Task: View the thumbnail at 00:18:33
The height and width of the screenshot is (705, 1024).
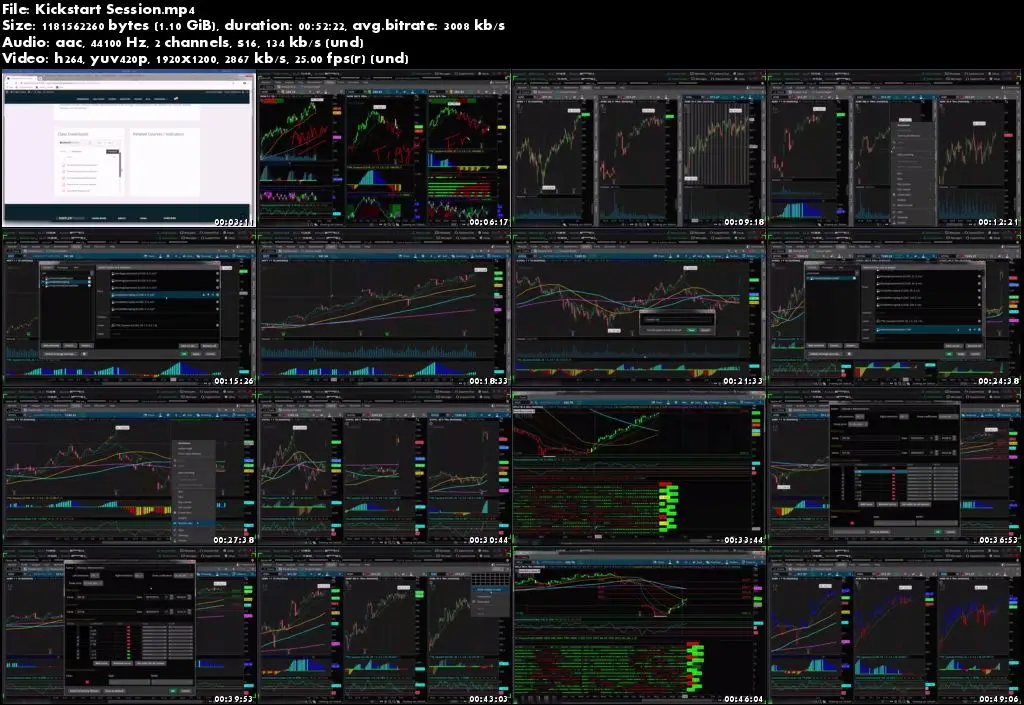Action: point(384,308)
